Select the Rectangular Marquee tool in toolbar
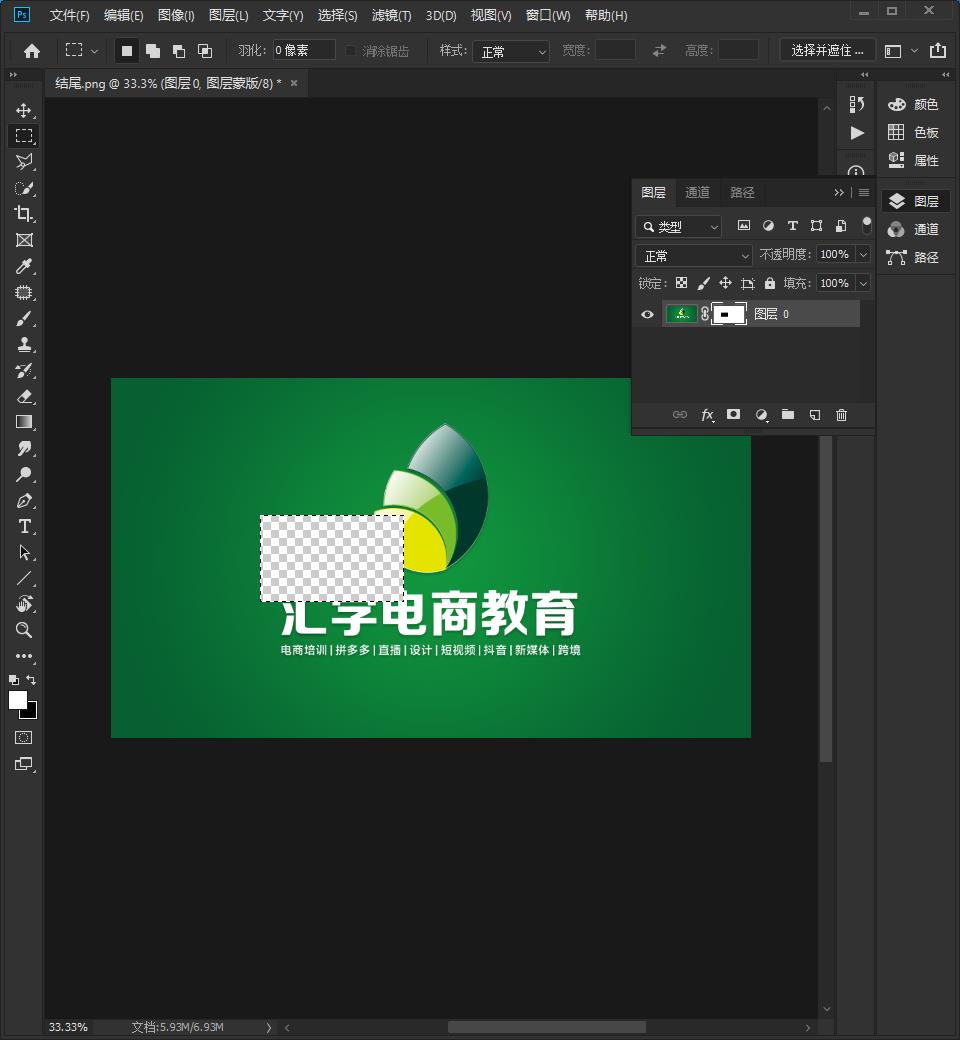 point(24,136)
